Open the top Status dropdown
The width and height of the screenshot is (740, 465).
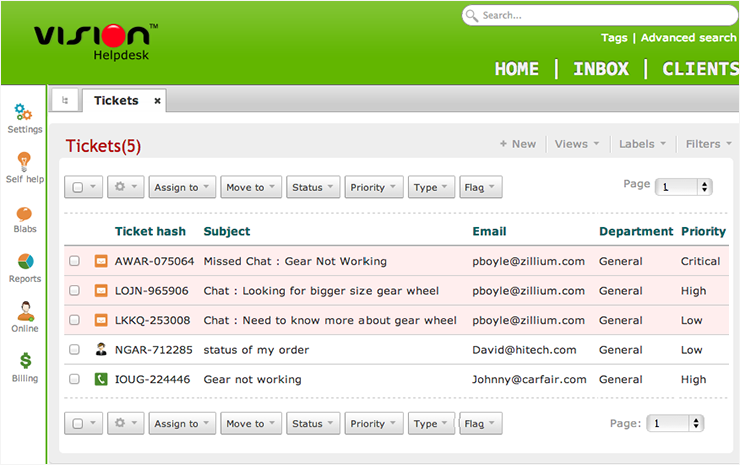click(x=313, y=187)
